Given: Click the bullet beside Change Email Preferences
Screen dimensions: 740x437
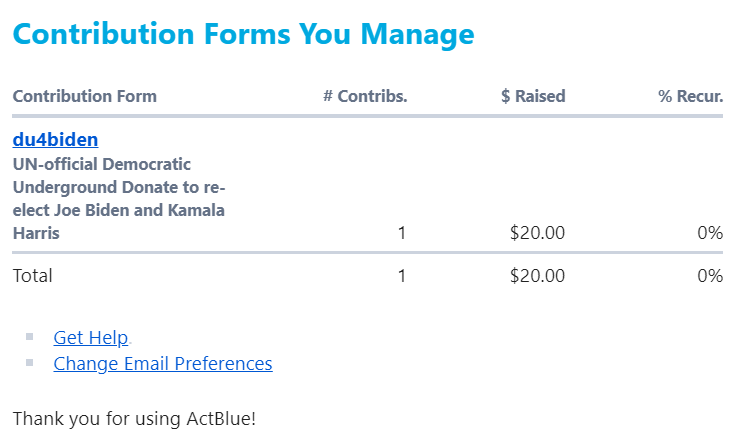Looking at the screenshot, I should tap(30, 363).
